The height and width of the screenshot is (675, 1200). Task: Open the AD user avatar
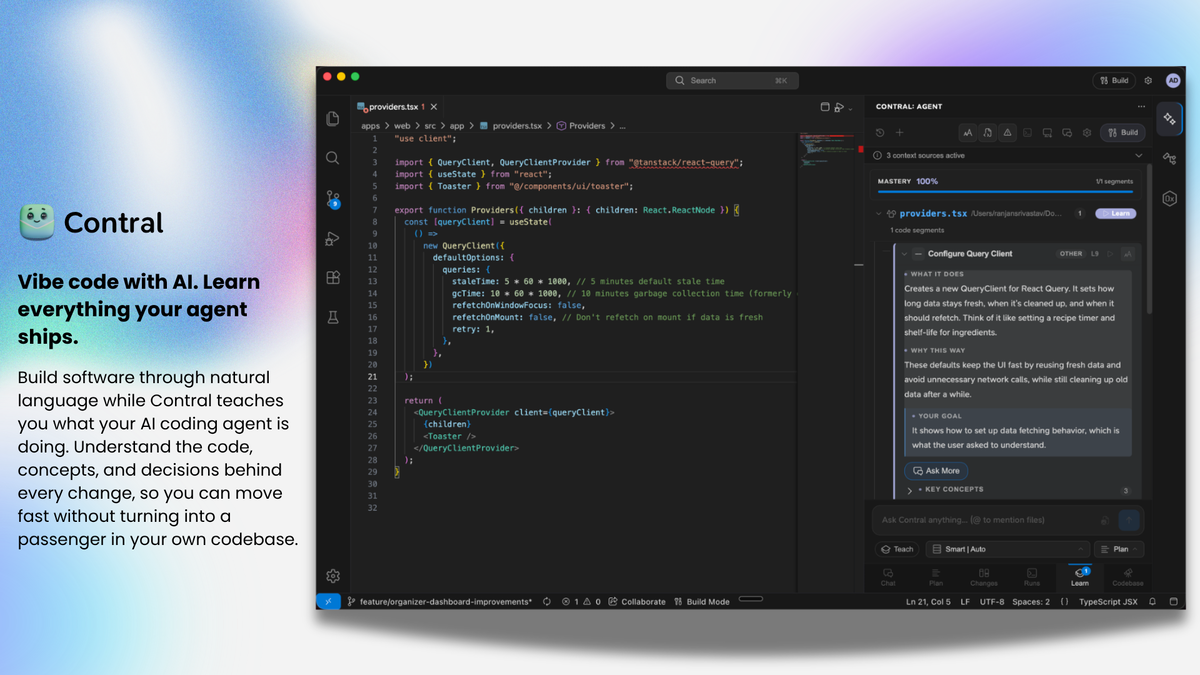tap(1172, 80)
